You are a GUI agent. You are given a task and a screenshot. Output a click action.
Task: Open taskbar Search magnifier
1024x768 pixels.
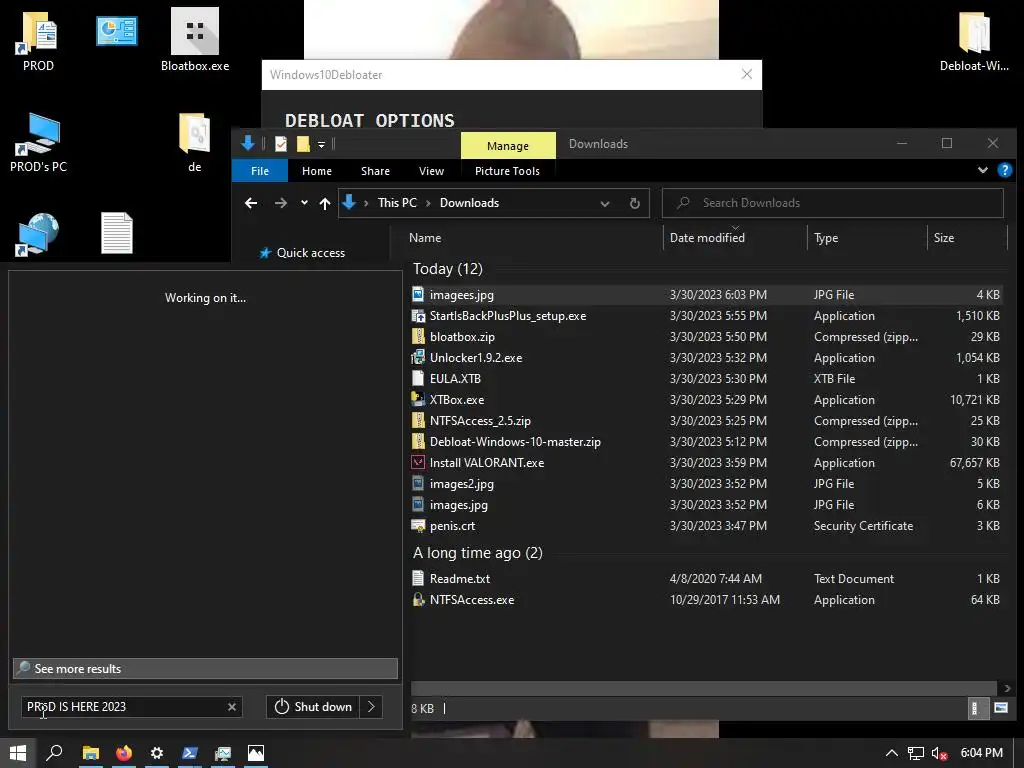coord(54,753)
